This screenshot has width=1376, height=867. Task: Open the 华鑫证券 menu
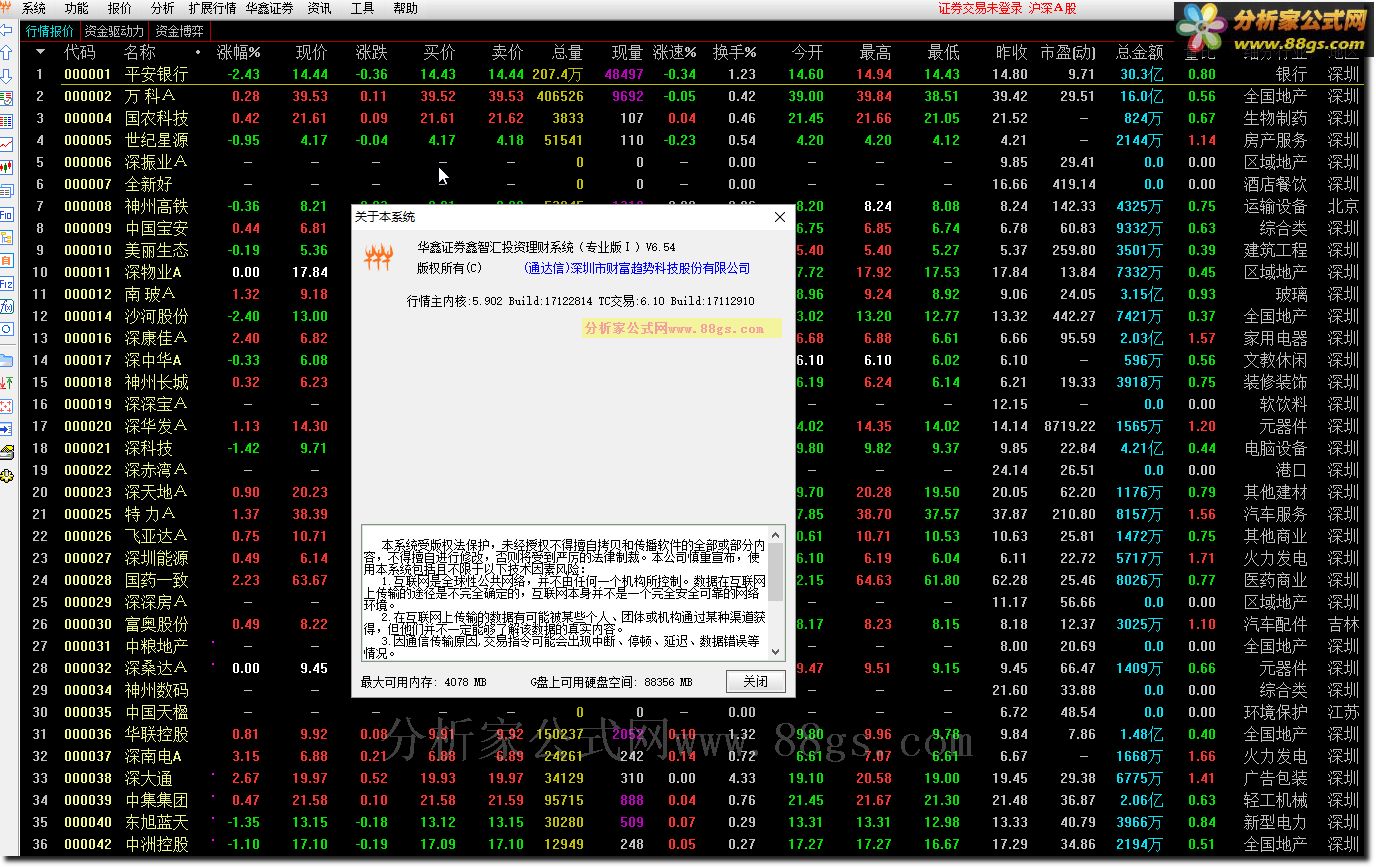click(x=269, y=8)
